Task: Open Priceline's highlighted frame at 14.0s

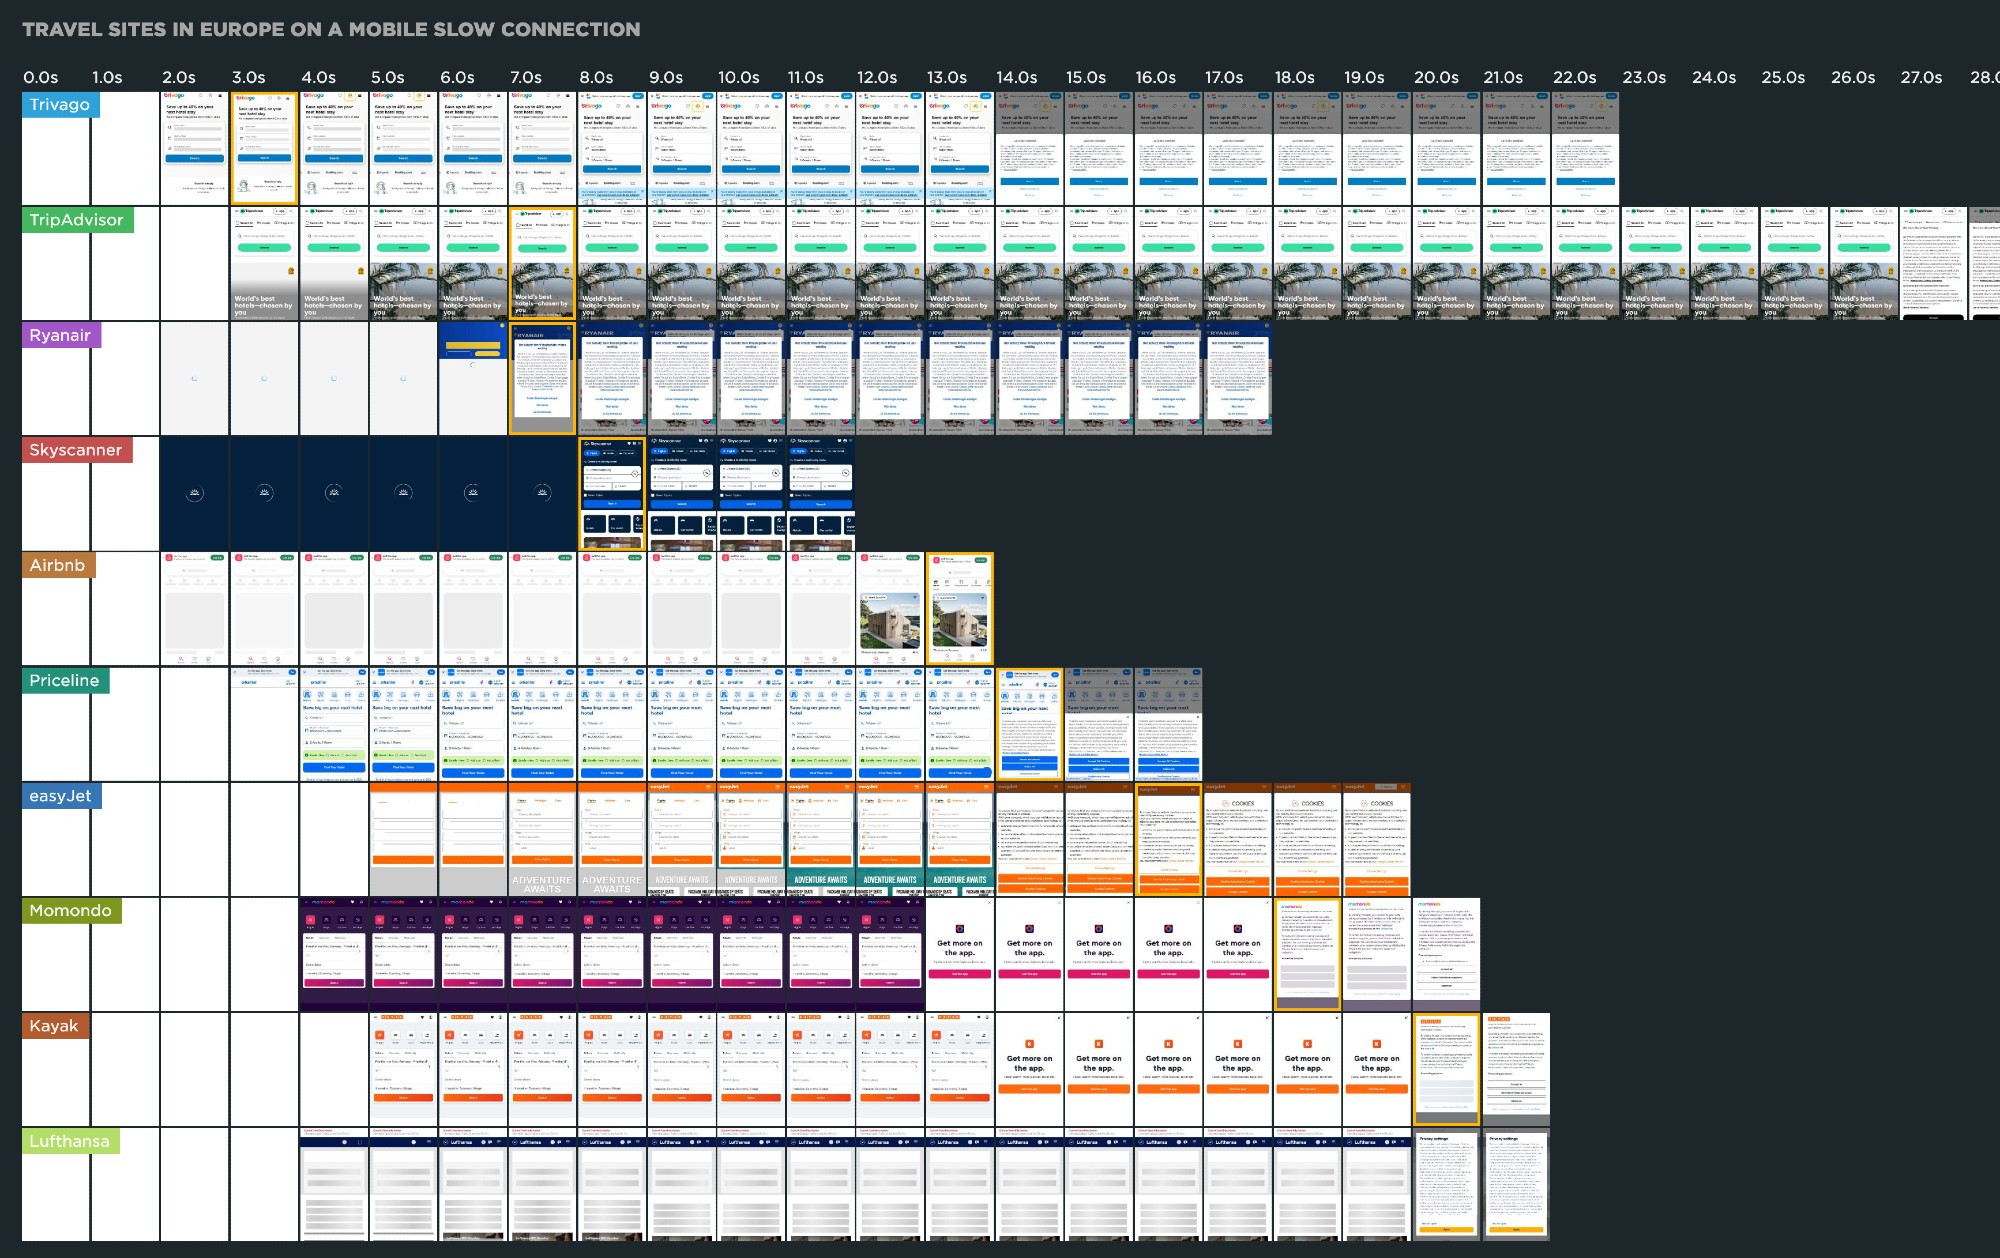Action: (1029, 724)
